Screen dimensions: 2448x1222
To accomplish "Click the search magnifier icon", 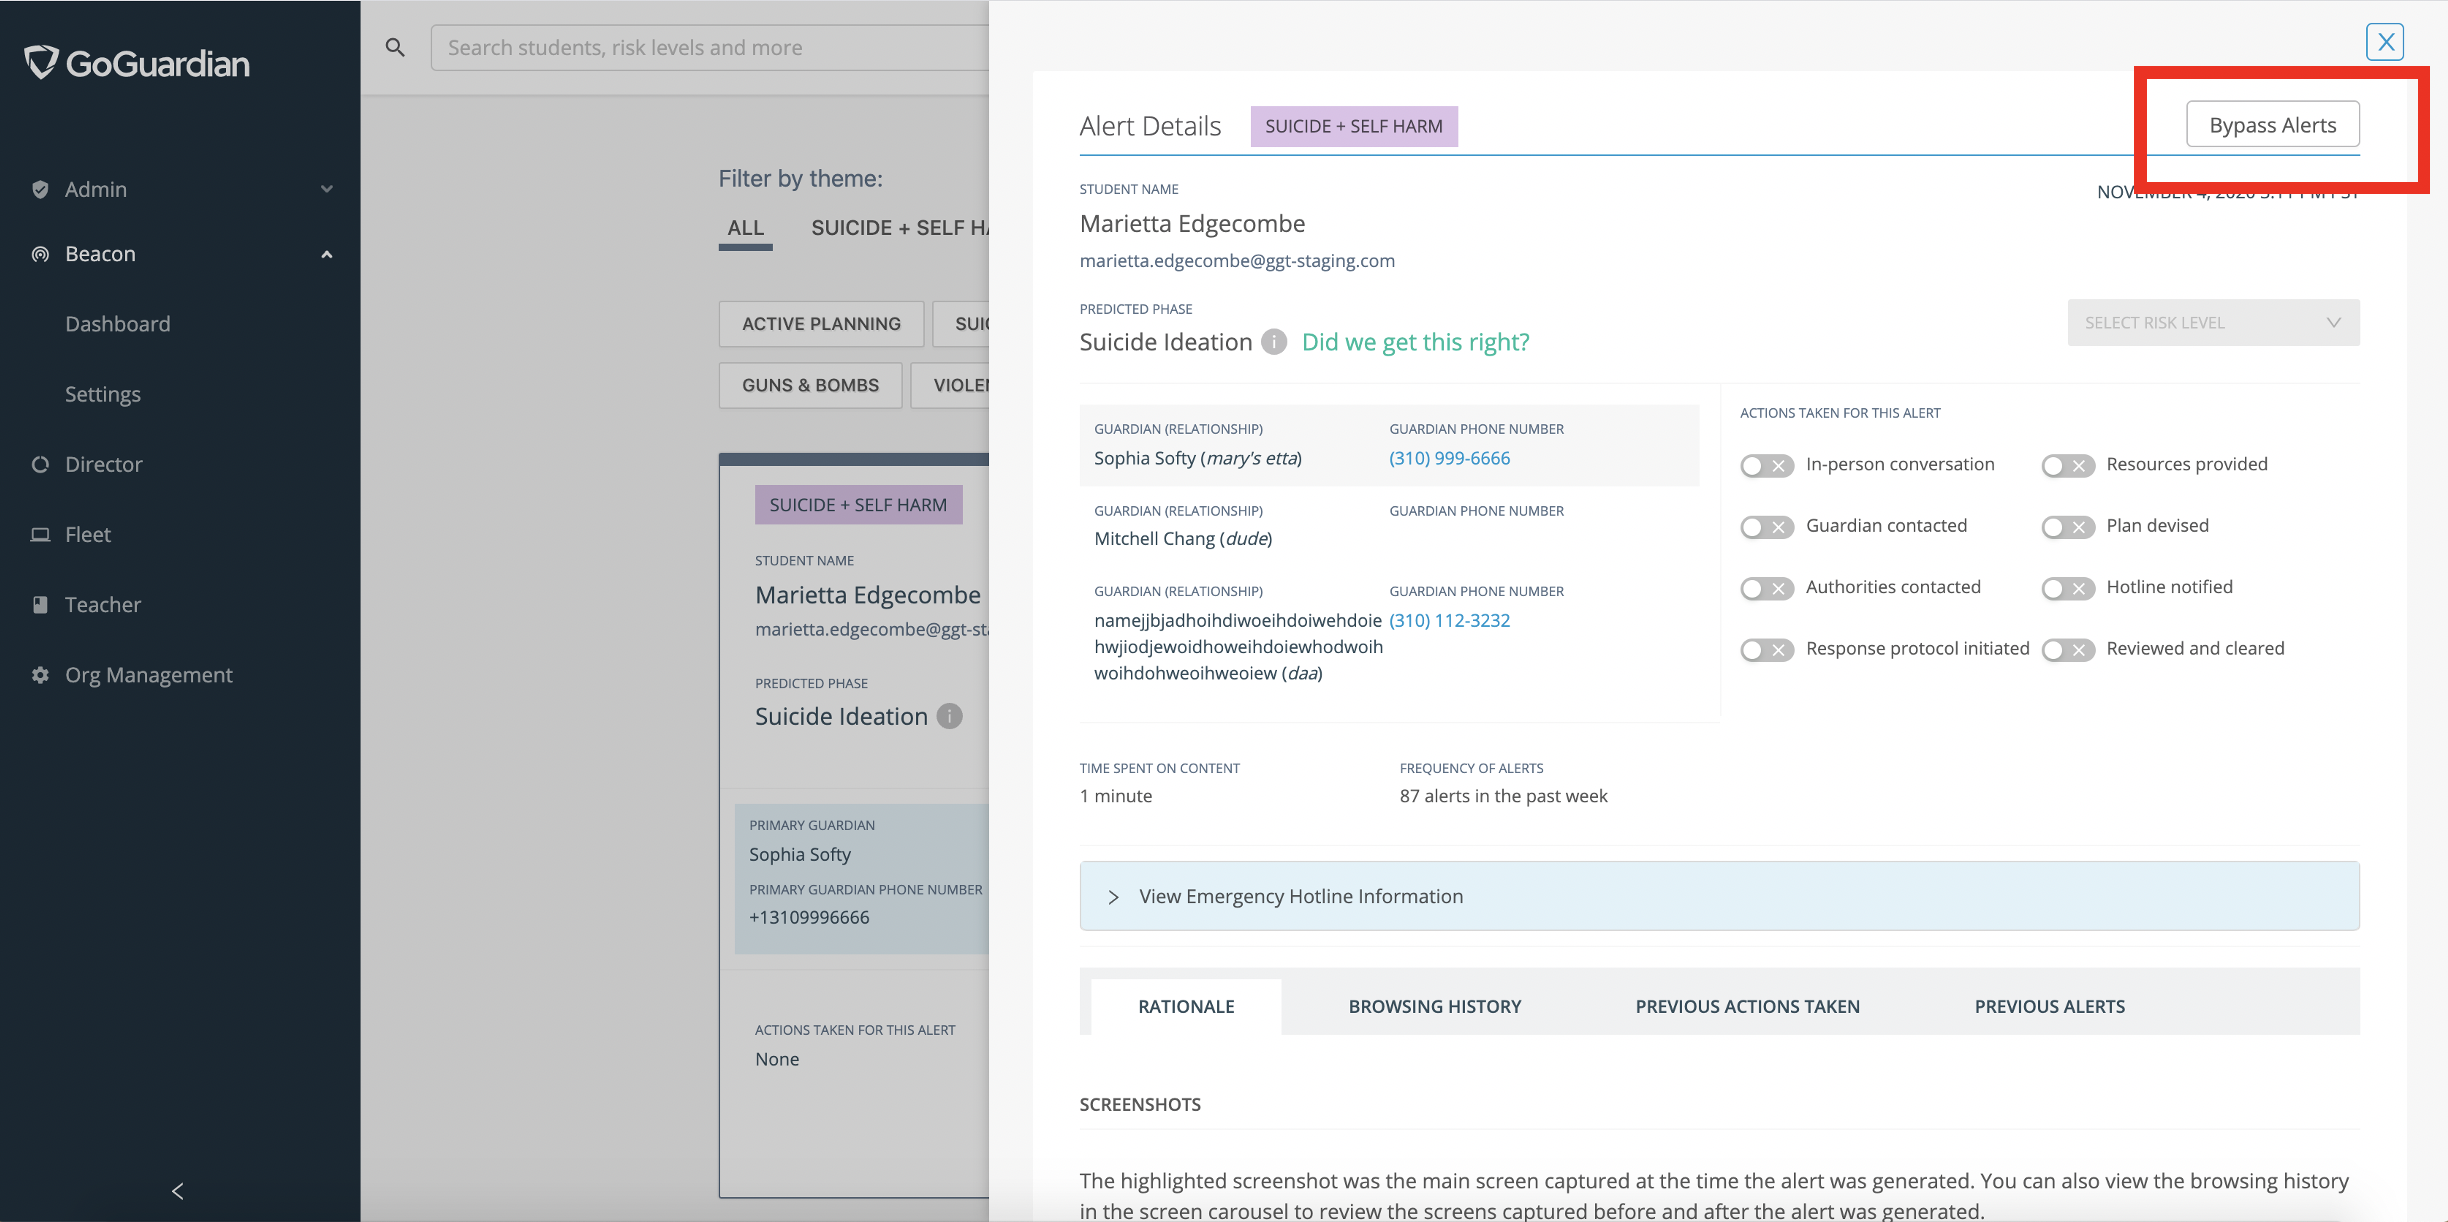I will [x=395, y=47].
